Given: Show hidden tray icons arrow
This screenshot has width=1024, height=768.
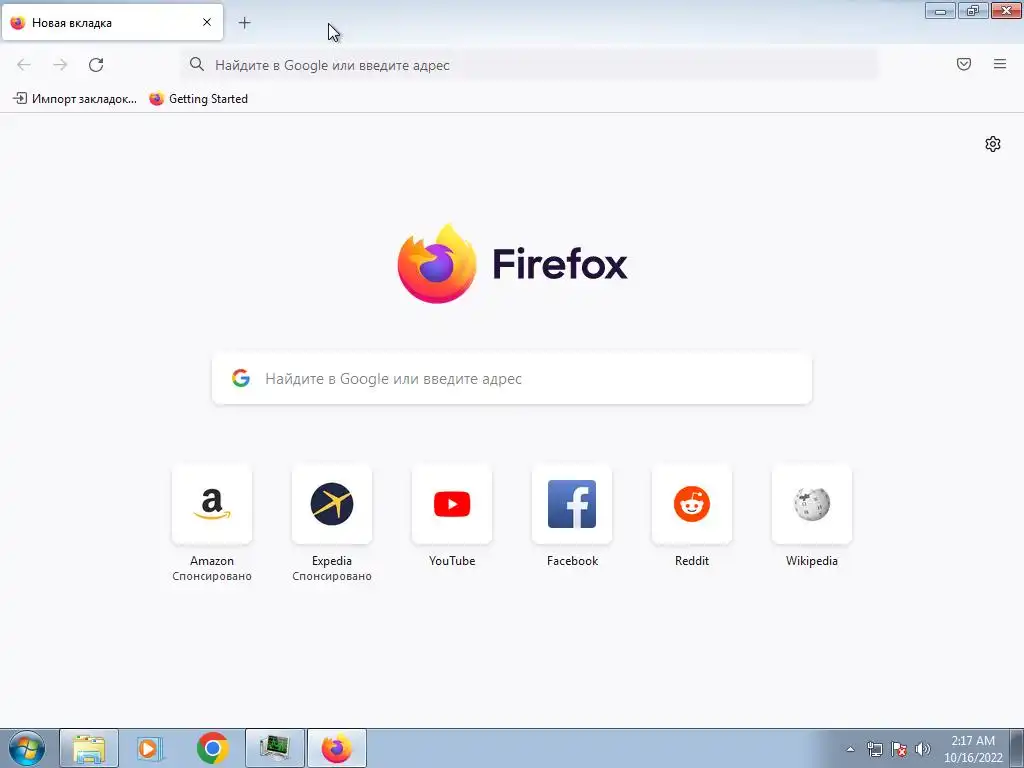Looking at the screenshot, I should coord(850,749).
